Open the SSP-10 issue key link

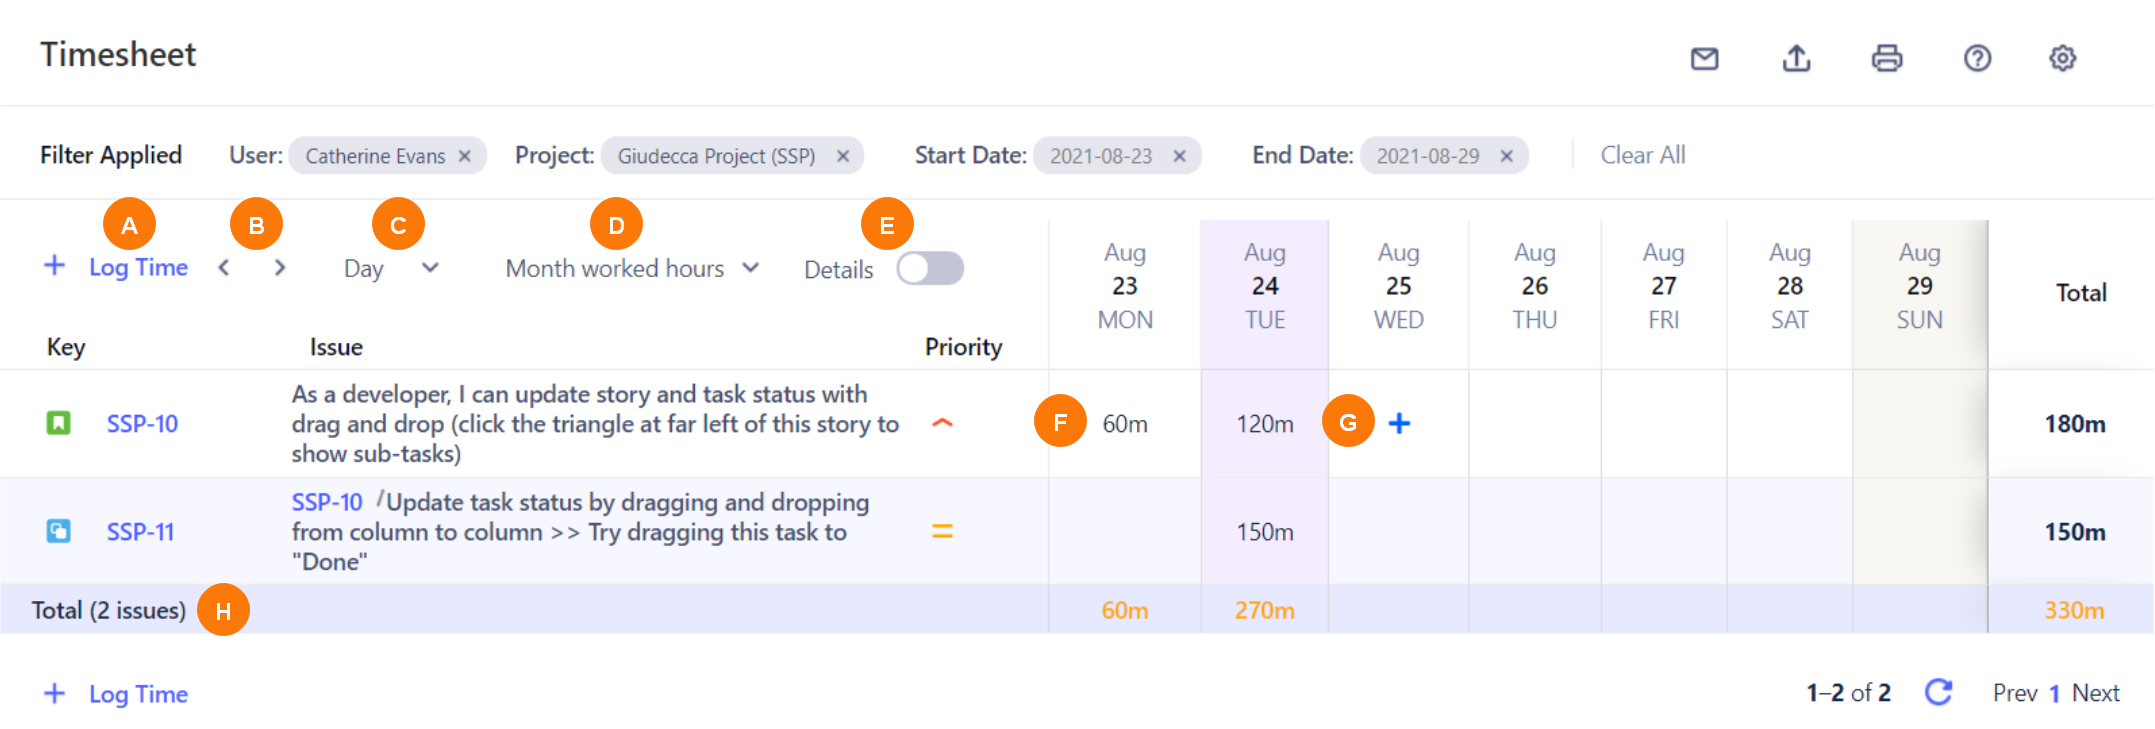click(x=142, y=424)
